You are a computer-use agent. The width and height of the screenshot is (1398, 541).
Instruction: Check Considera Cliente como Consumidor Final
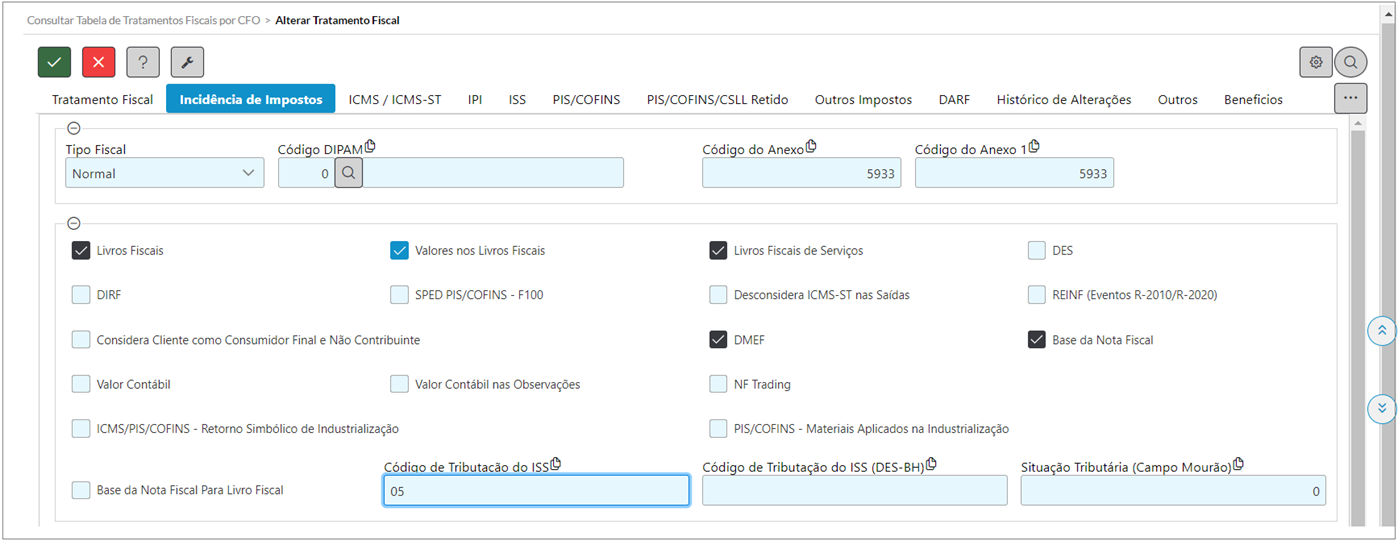[x=81, y=340]
